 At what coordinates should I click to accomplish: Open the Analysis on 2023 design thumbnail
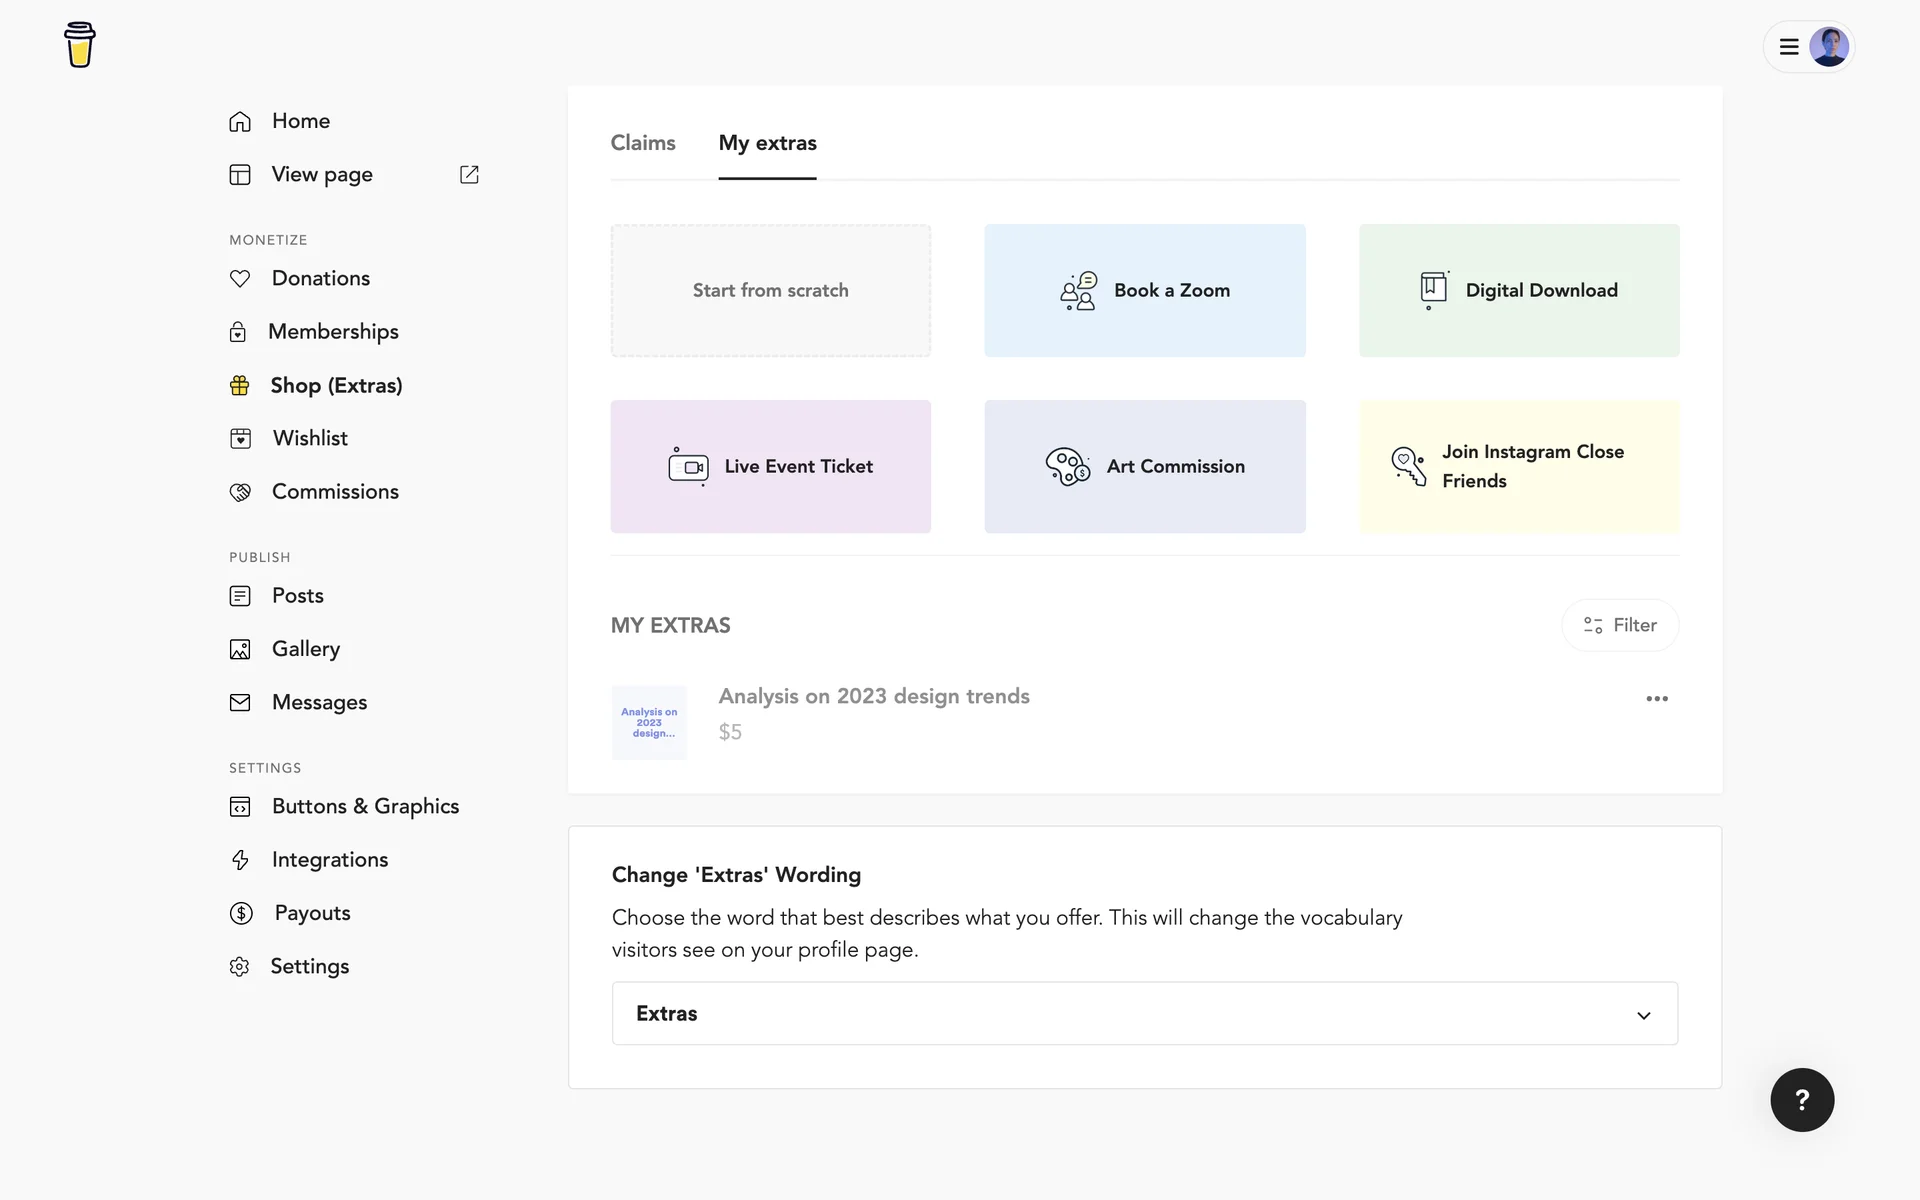(x=649, y=723)
